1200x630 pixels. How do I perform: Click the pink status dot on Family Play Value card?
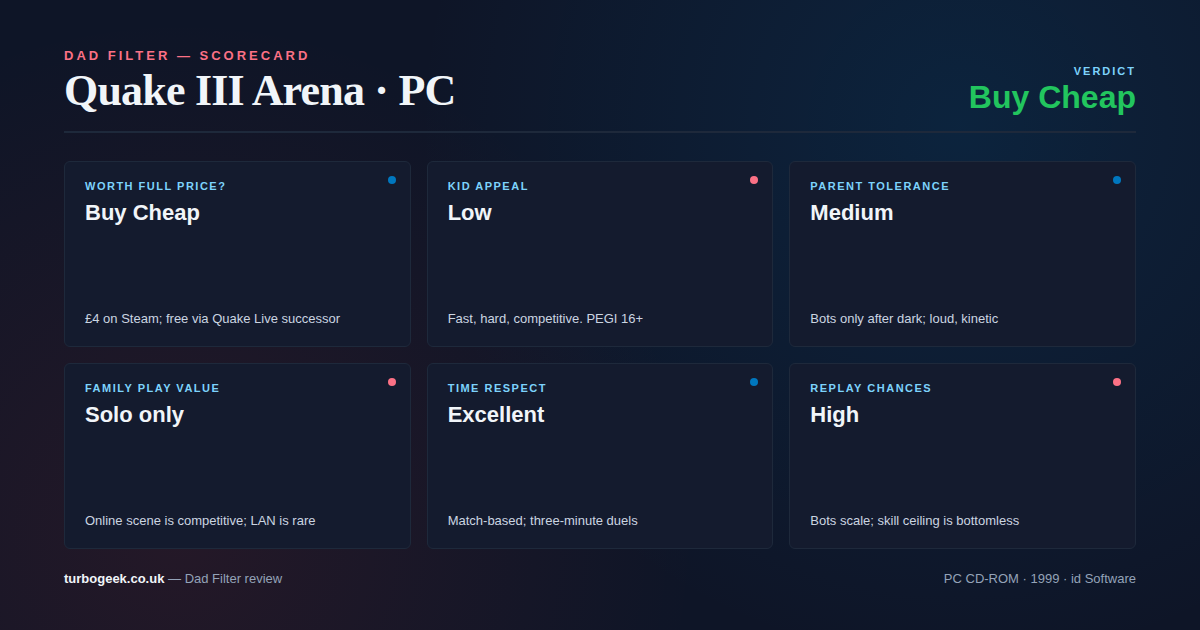tap(392, 382)
